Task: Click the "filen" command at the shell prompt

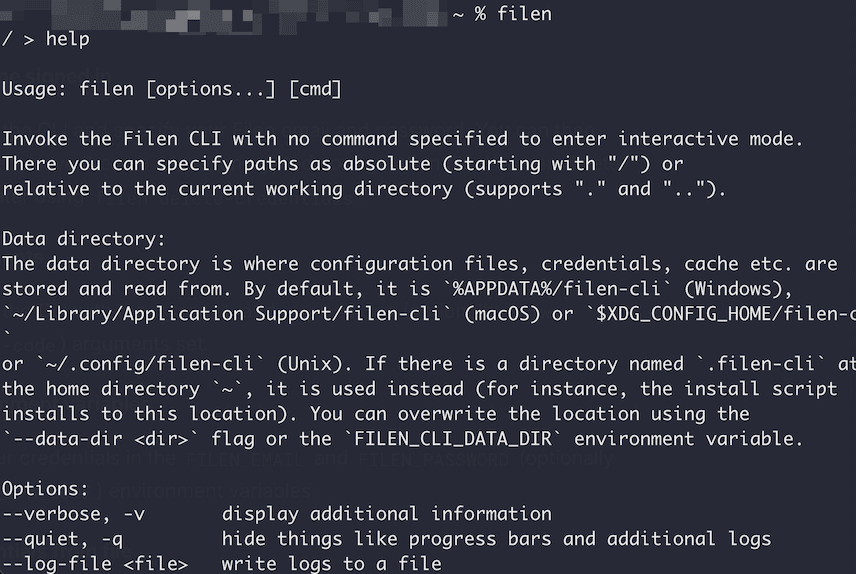Action: [524, 14]
